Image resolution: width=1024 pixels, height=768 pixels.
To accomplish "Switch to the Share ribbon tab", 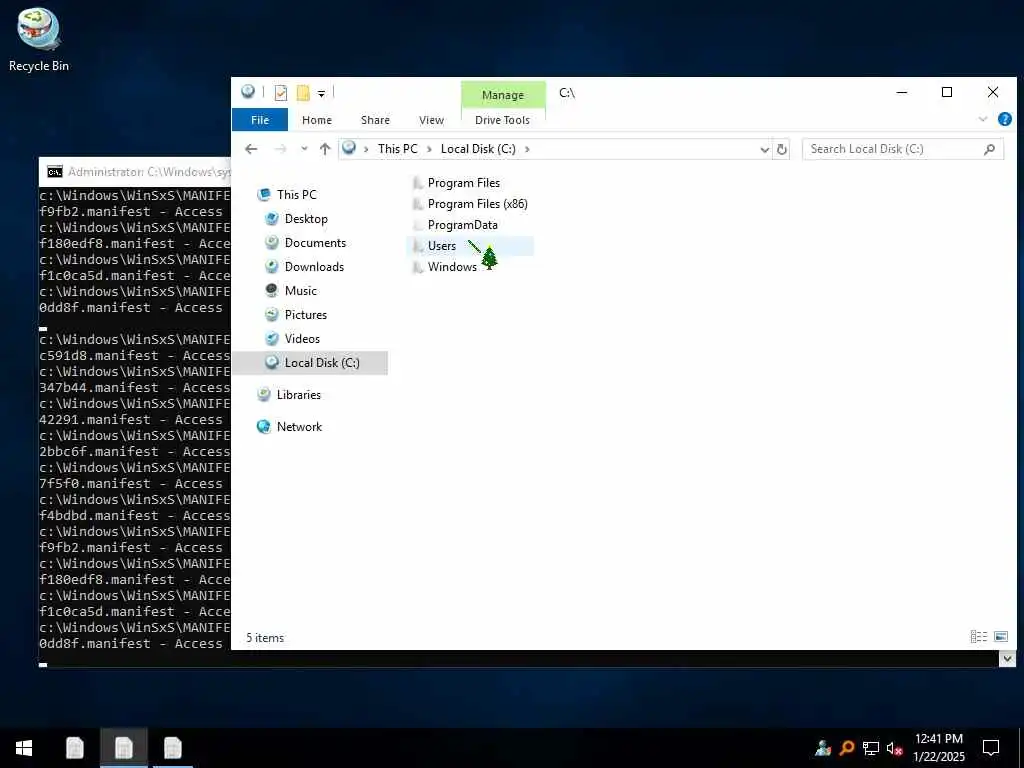I will coord(376,120).
